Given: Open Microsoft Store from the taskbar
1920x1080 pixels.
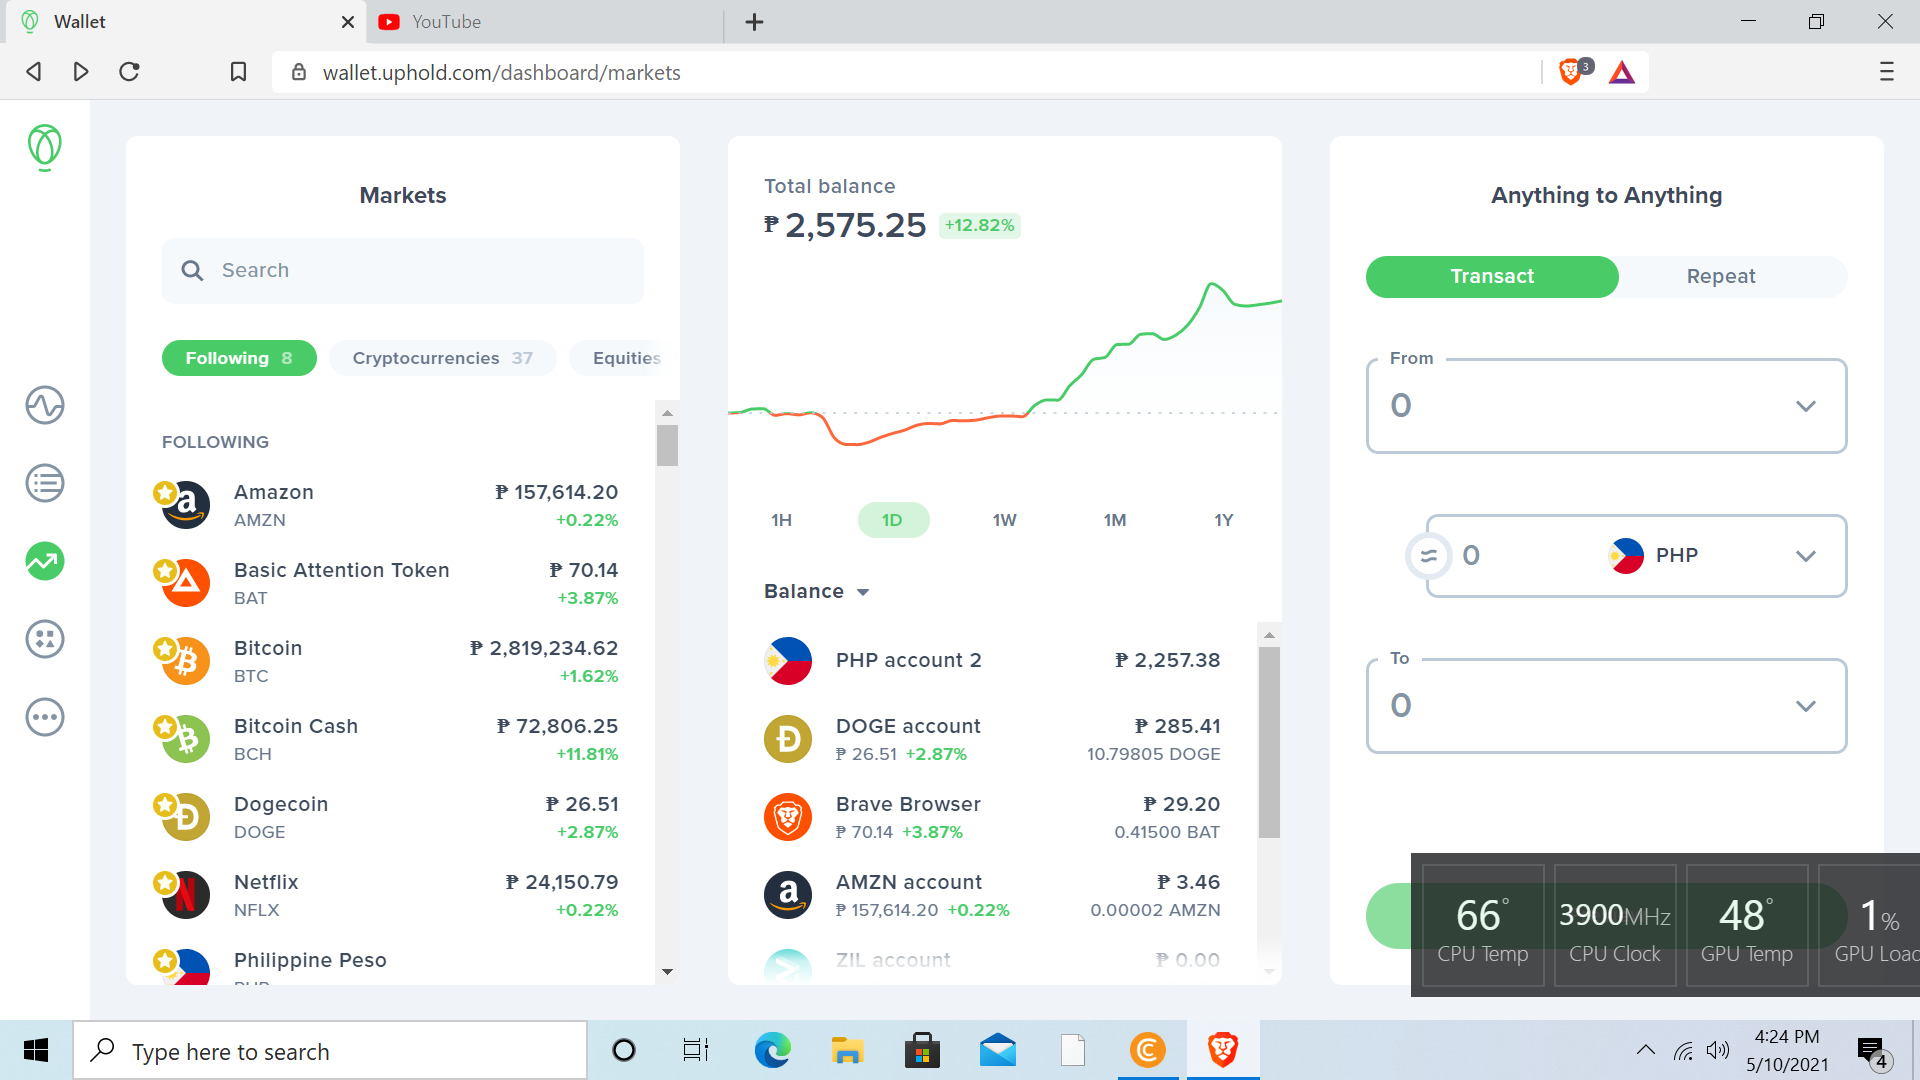Looking at the screenshot, I should [922, 1050].
